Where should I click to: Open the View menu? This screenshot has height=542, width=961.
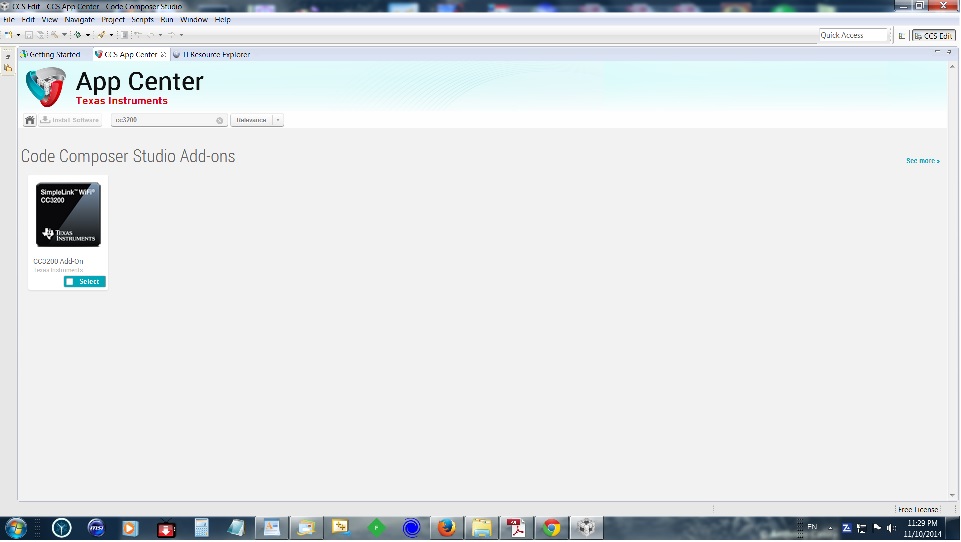[50, 20]
